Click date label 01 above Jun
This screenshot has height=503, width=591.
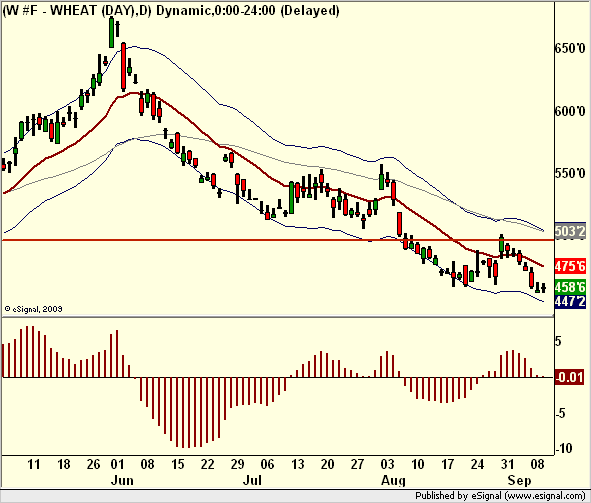click(117, 464)
